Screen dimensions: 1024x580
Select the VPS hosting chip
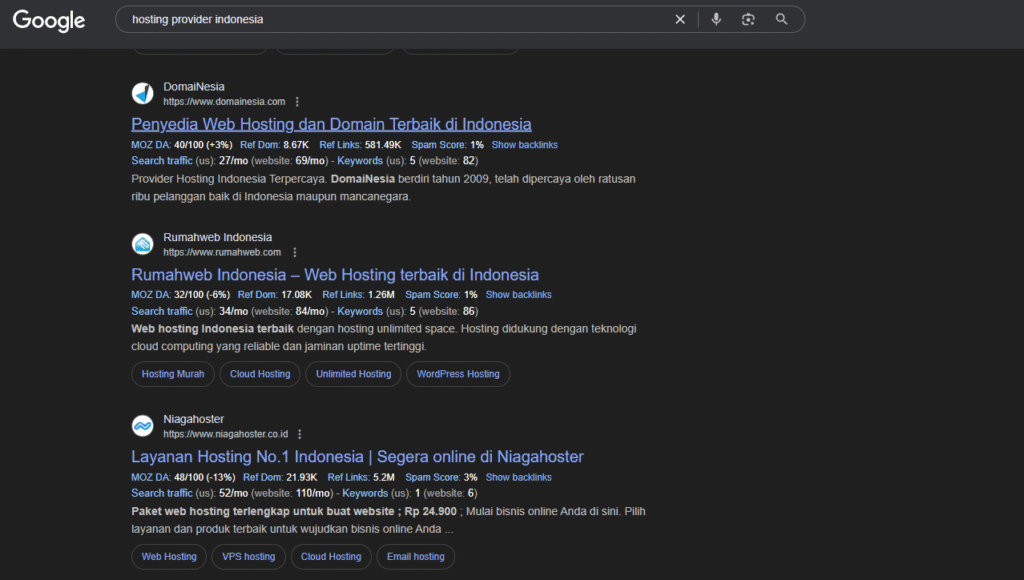(249, 556)
